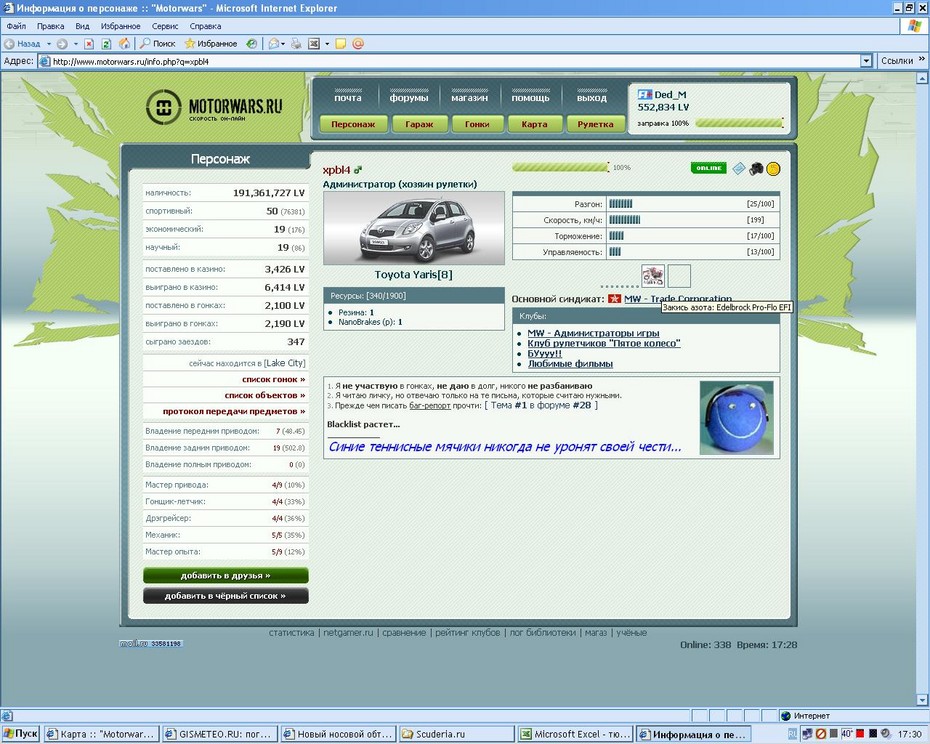
Task: Open the Forward history dropdown arrow
Action: click(75, 43)
